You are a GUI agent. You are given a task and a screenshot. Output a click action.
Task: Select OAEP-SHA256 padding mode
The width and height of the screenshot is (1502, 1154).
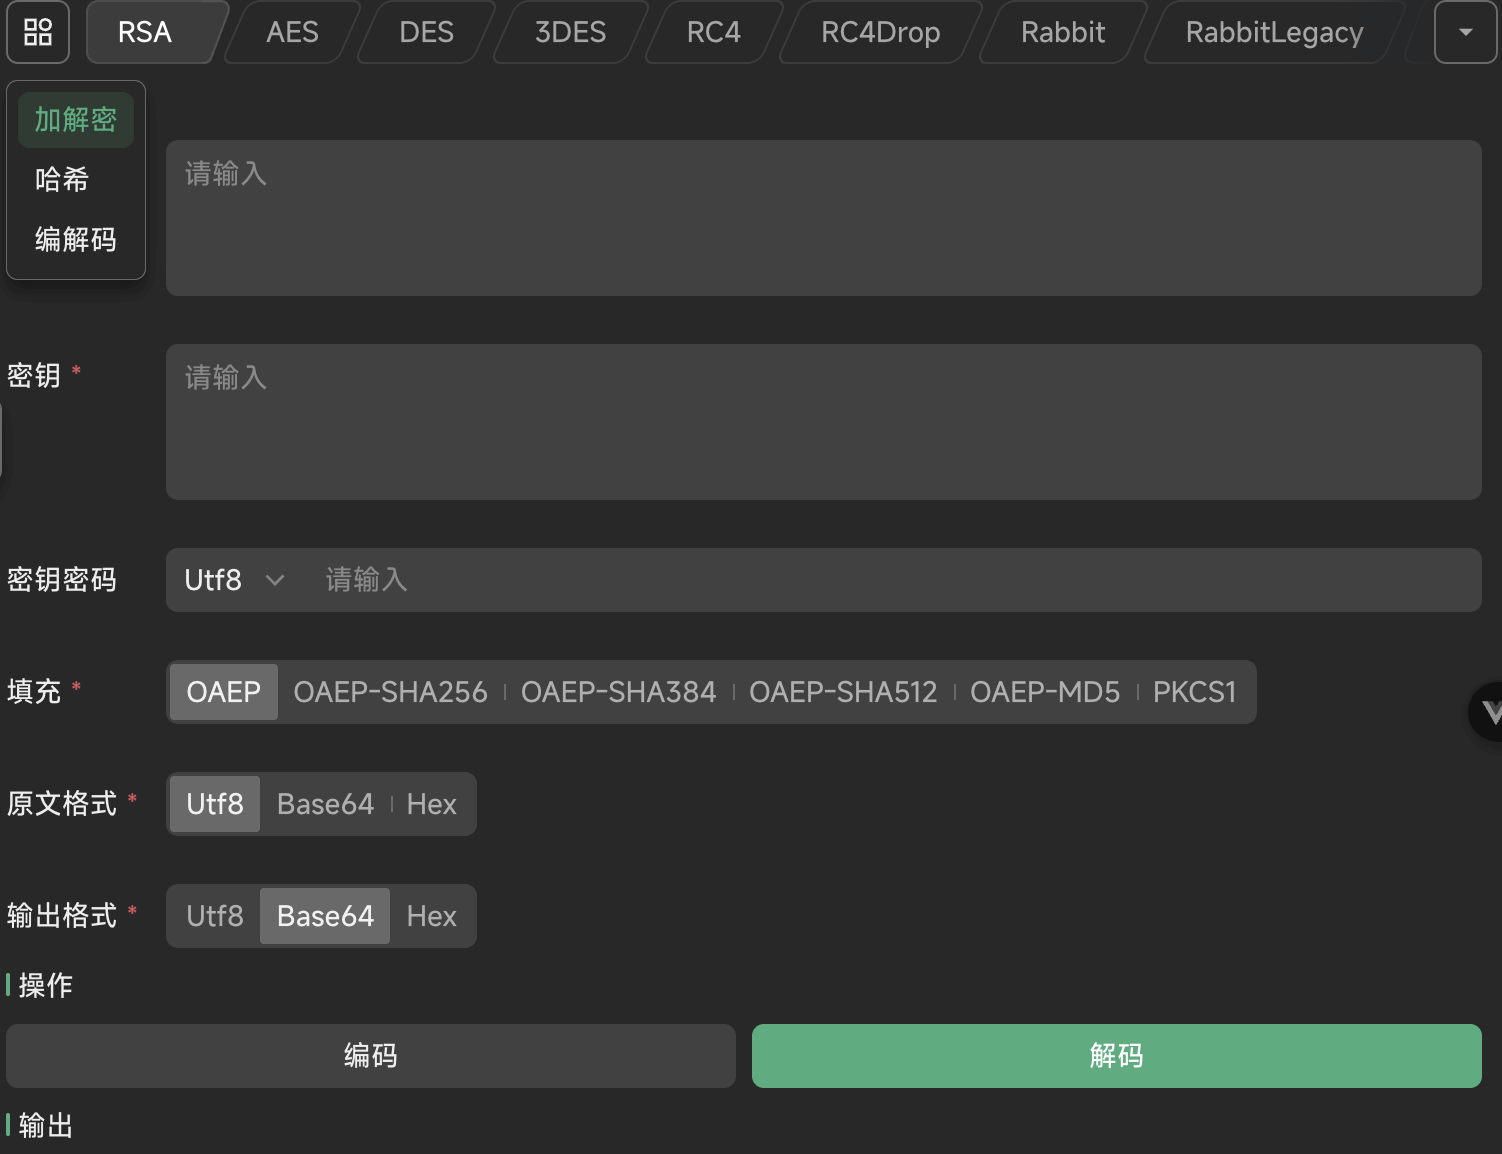[389, 691]
